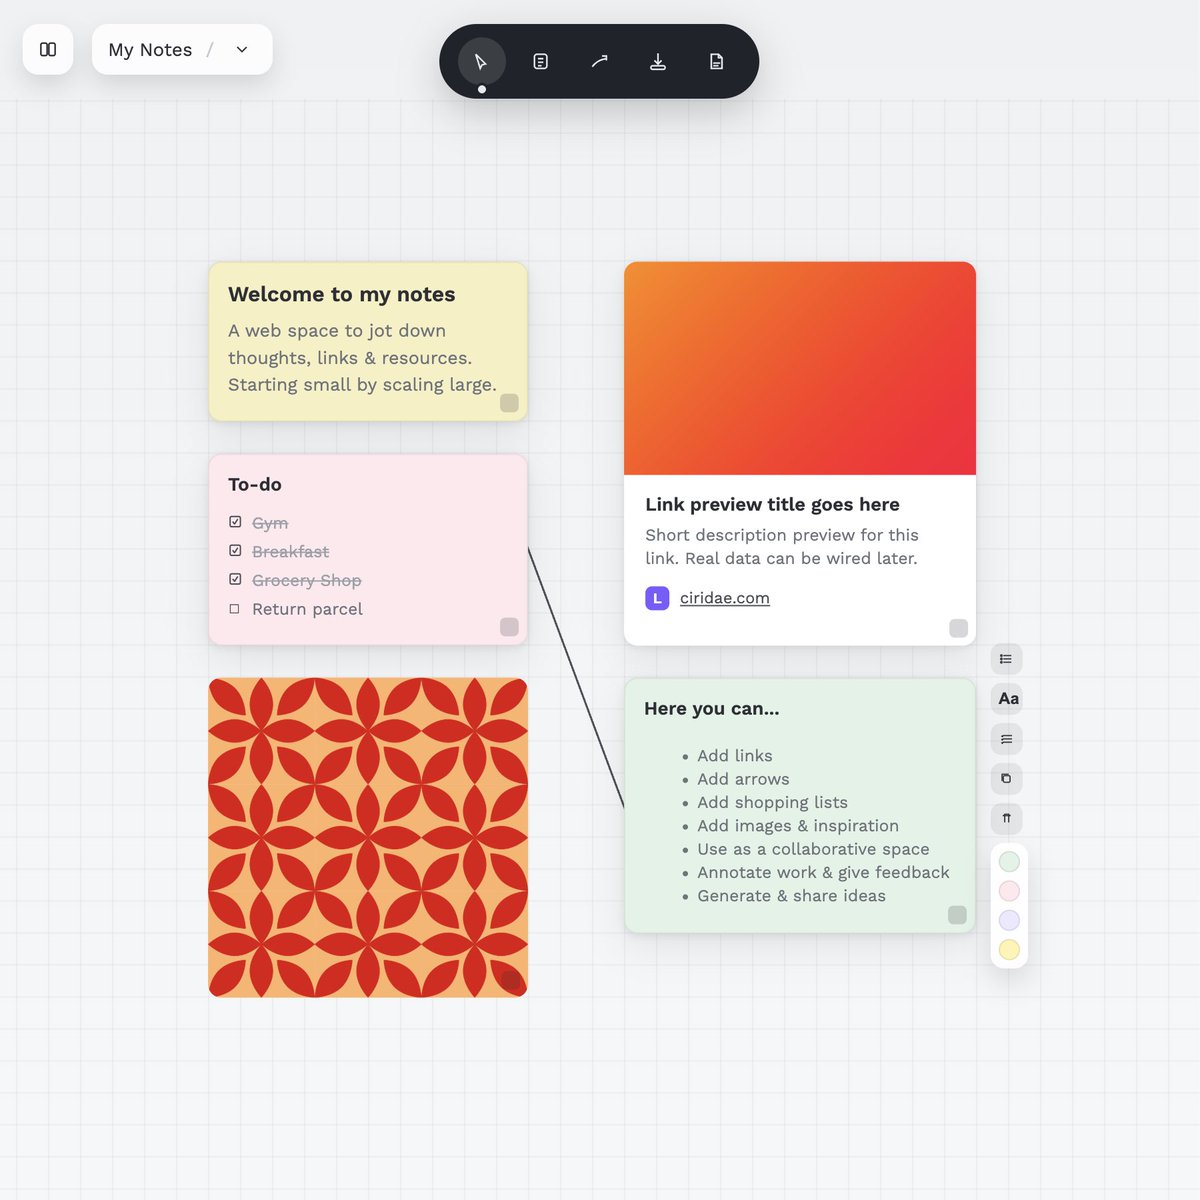Click the handle on the floral pattern image
This screenshot has height=1200, width=1200.
pos(510,979)
